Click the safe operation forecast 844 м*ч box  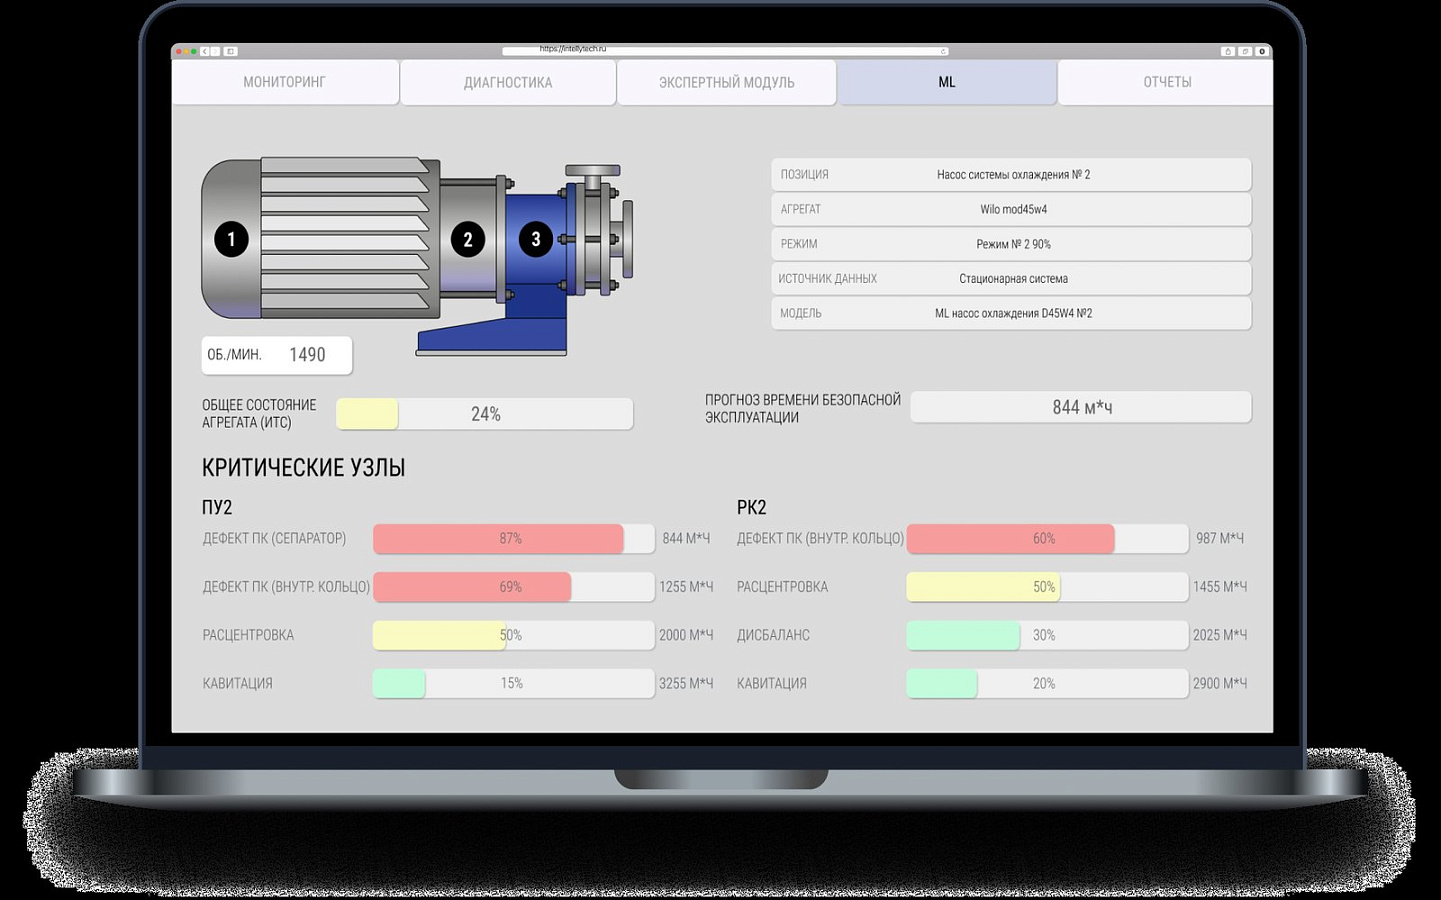(x=1081, y=407)
